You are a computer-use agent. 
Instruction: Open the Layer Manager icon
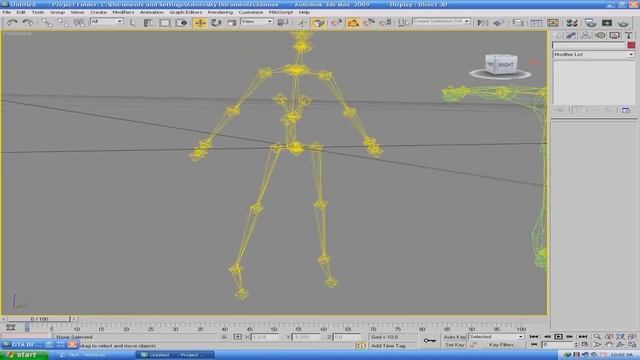tap(518, 22)
